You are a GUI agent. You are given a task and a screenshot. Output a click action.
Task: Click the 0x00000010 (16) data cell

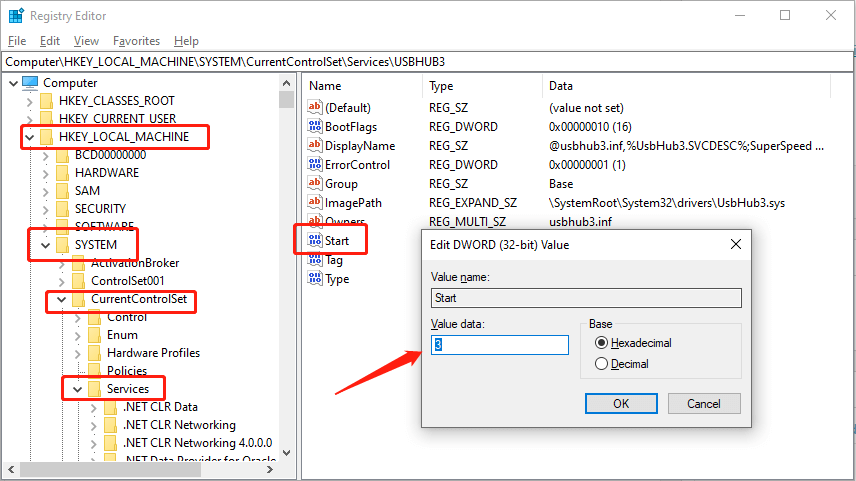tap(590, 127)
